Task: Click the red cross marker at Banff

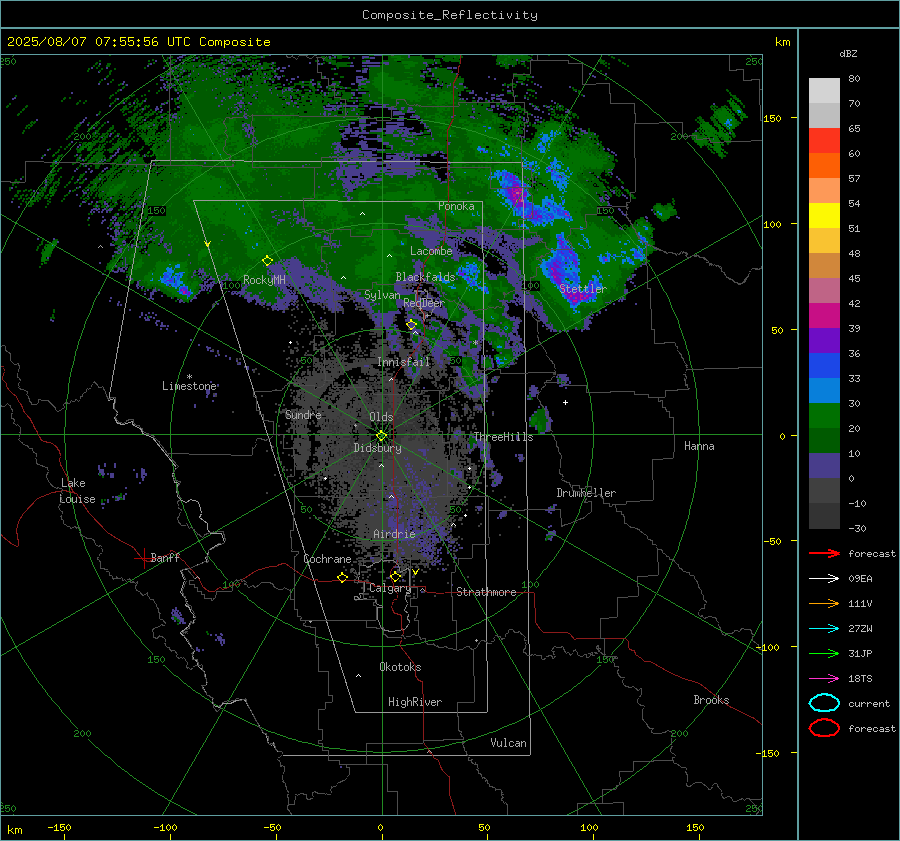Action: click(x=143, y=558)
